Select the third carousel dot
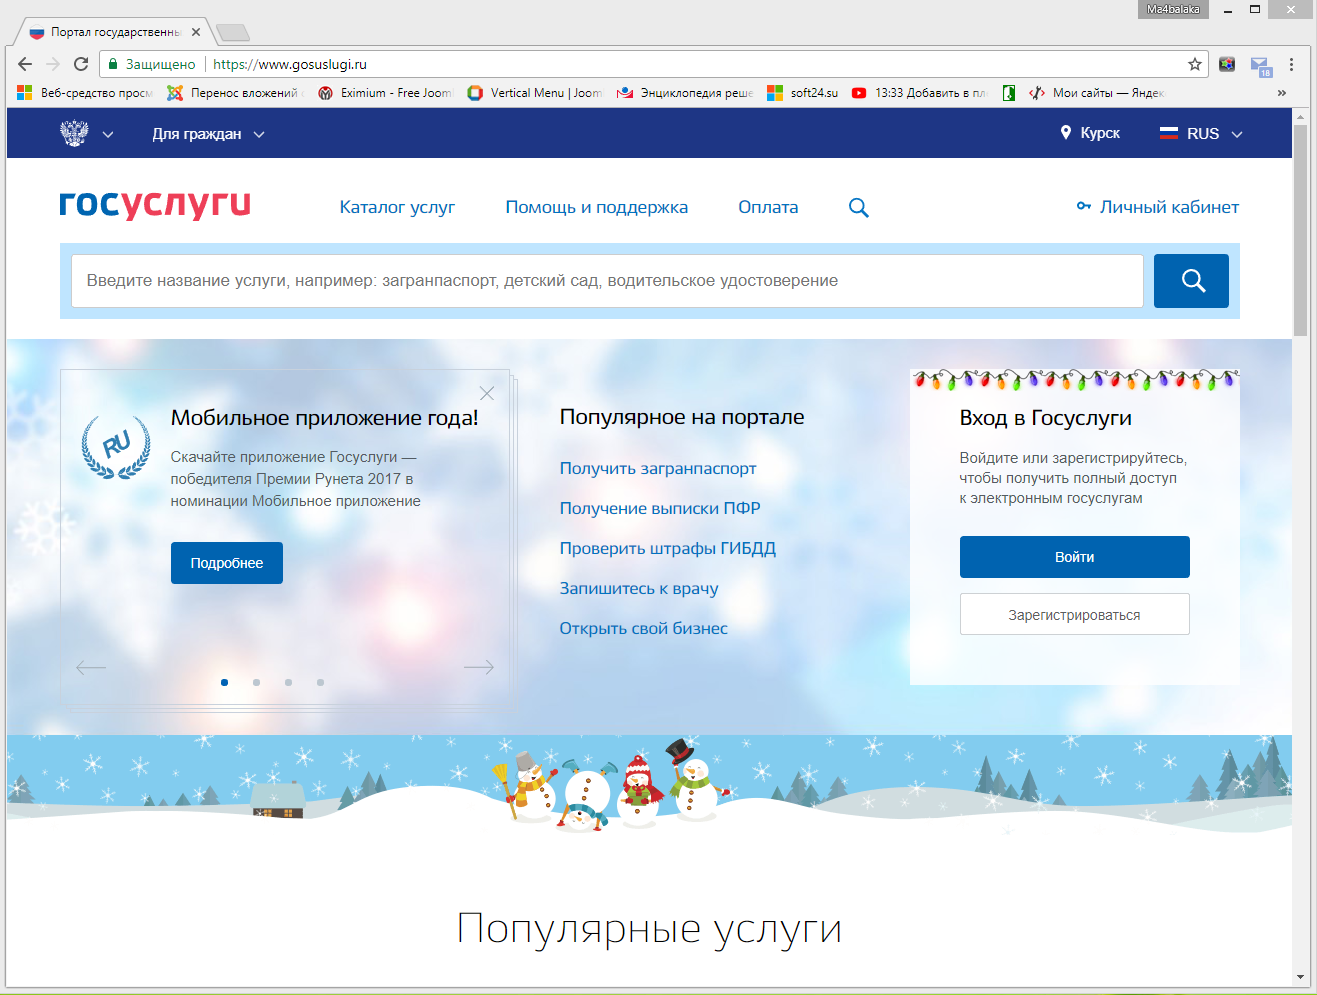Image resolution: width=1317 pixels, height=995 pixels. pos(288,682)
